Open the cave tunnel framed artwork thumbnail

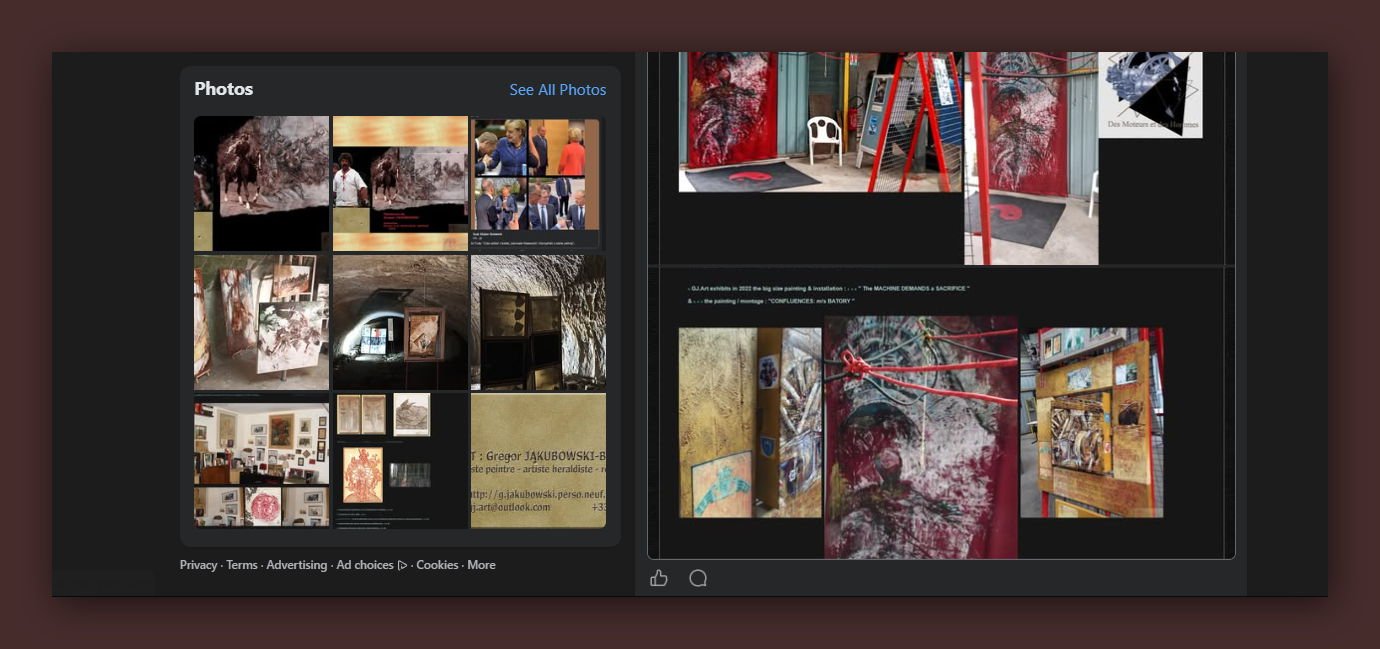(400, 322)
